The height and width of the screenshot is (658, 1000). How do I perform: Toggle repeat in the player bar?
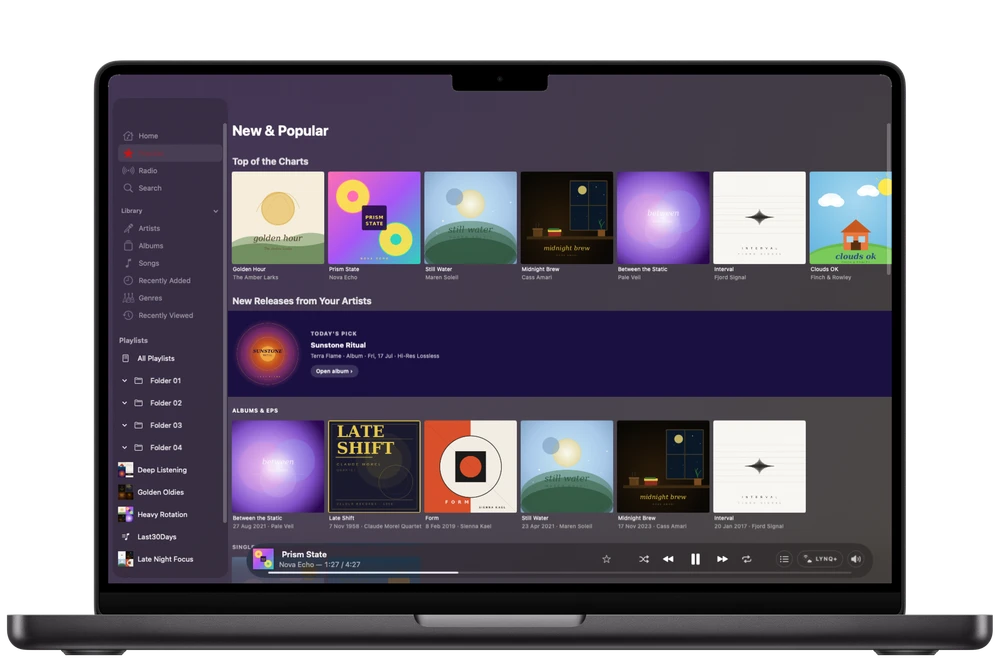(747, 559)
